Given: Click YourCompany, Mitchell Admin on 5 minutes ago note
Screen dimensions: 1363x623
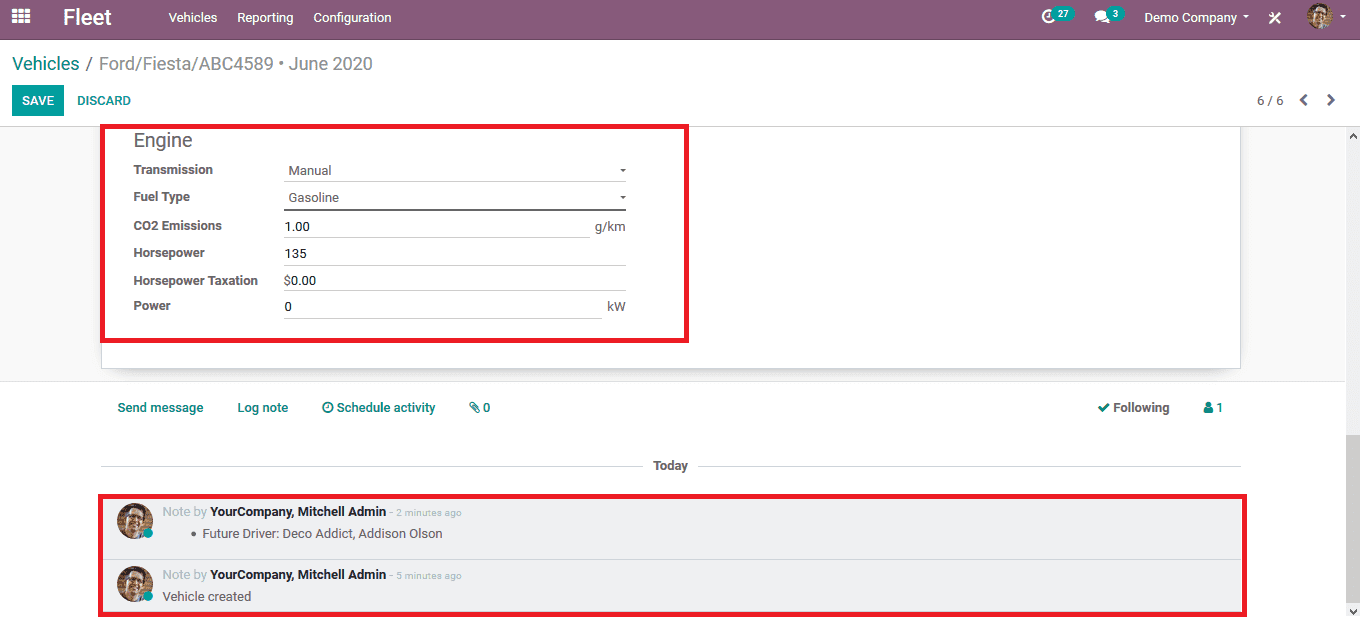Looking at the screenshot, I should (298, 575).
